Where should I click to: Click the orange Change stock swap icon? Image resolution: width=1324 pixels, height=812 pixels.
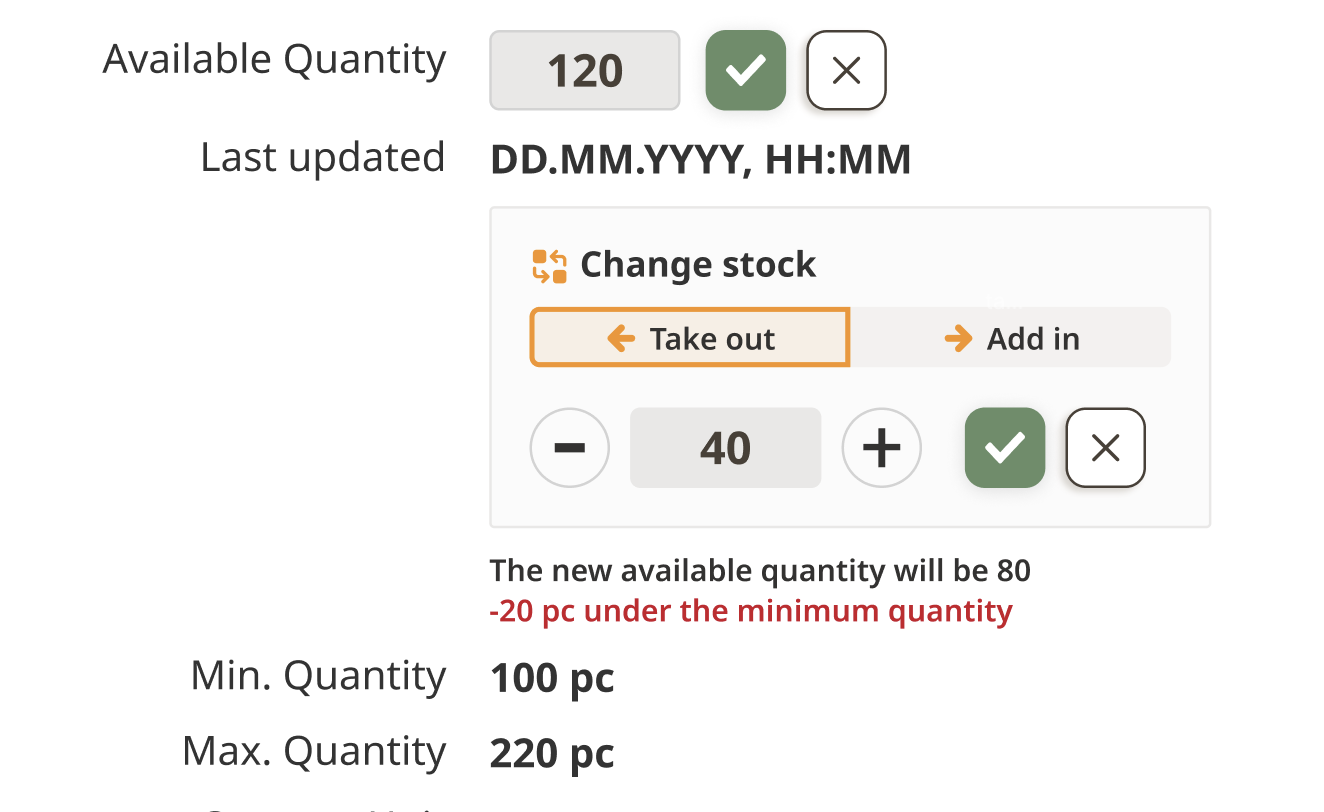click(549, 266)
